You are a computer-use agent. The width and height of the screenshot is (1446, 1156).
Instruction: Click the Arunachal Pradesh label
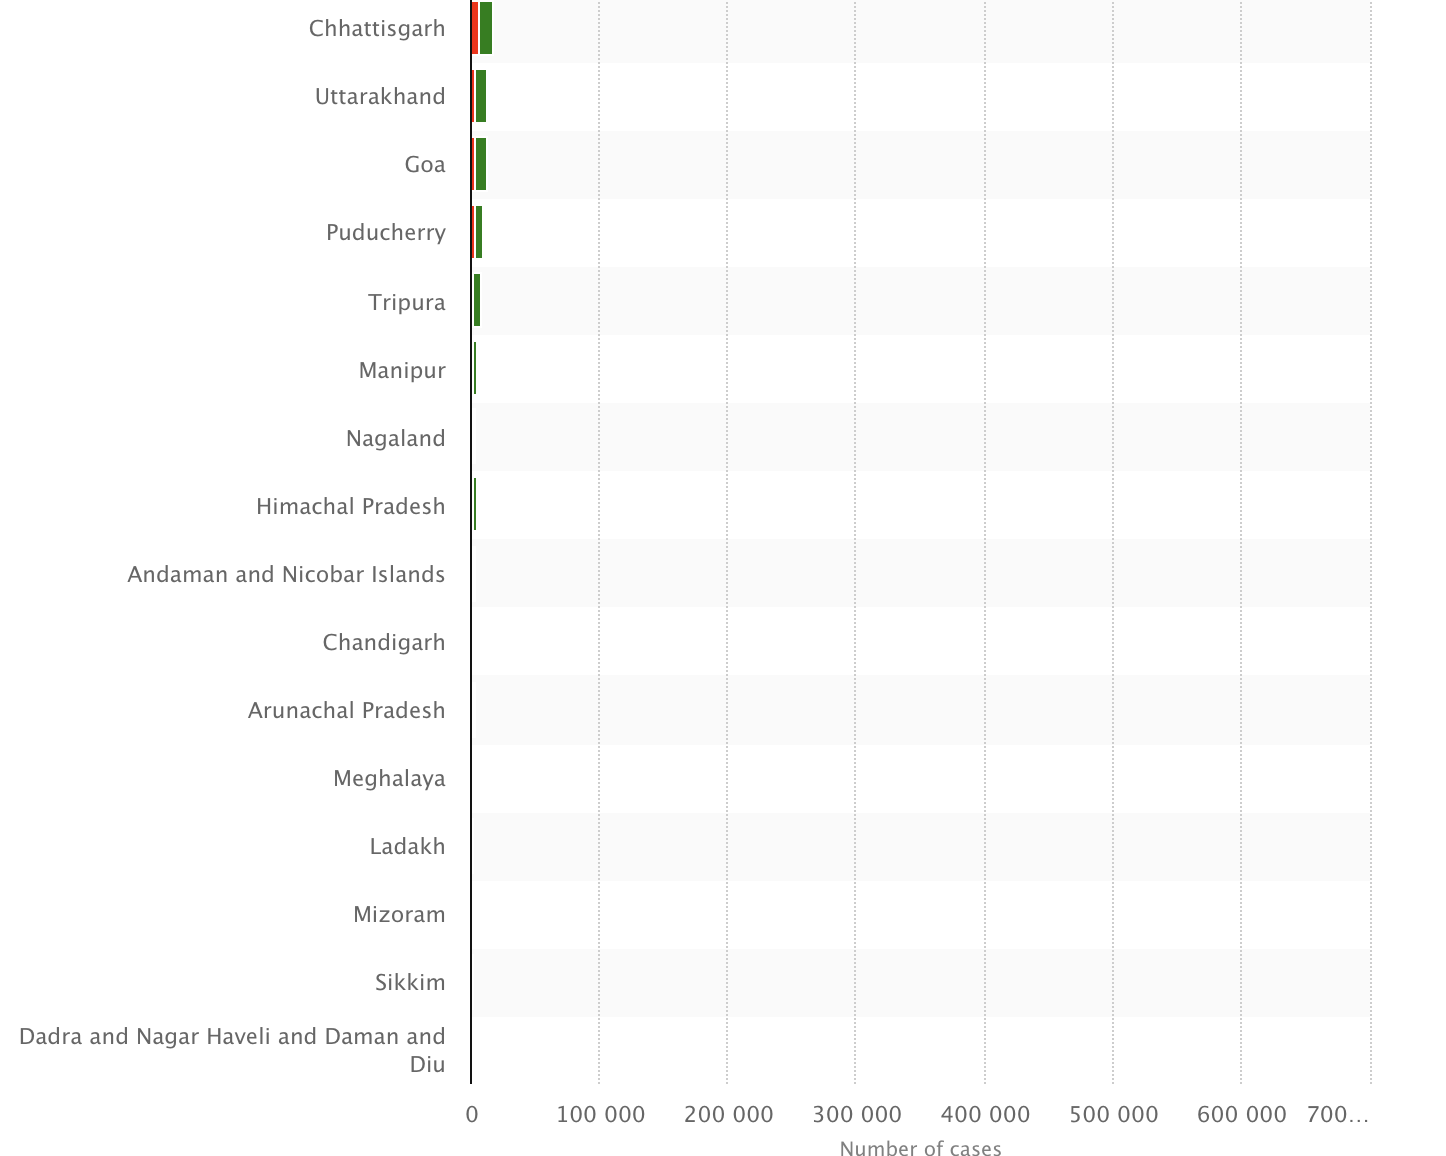(x=347, y=710)
